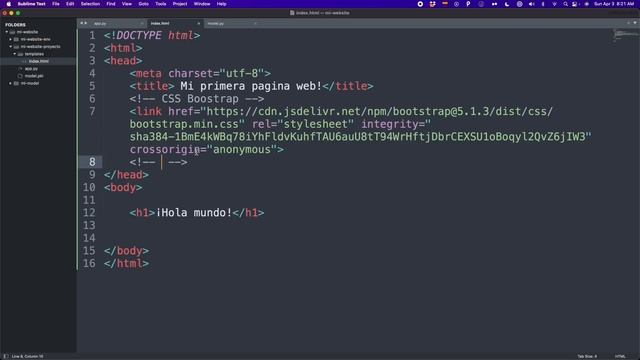Screen dimensions: 640x360
Task: Click the Line 8, Column status text
Action: (x=27, y=356)
